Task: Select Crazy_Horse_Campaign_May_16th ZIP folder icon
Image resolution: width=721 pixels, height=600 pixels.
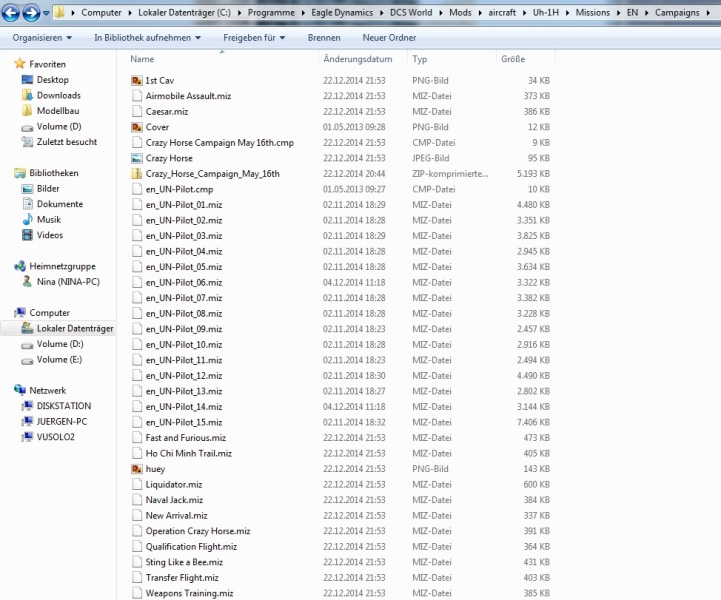Action: (137, 173)
